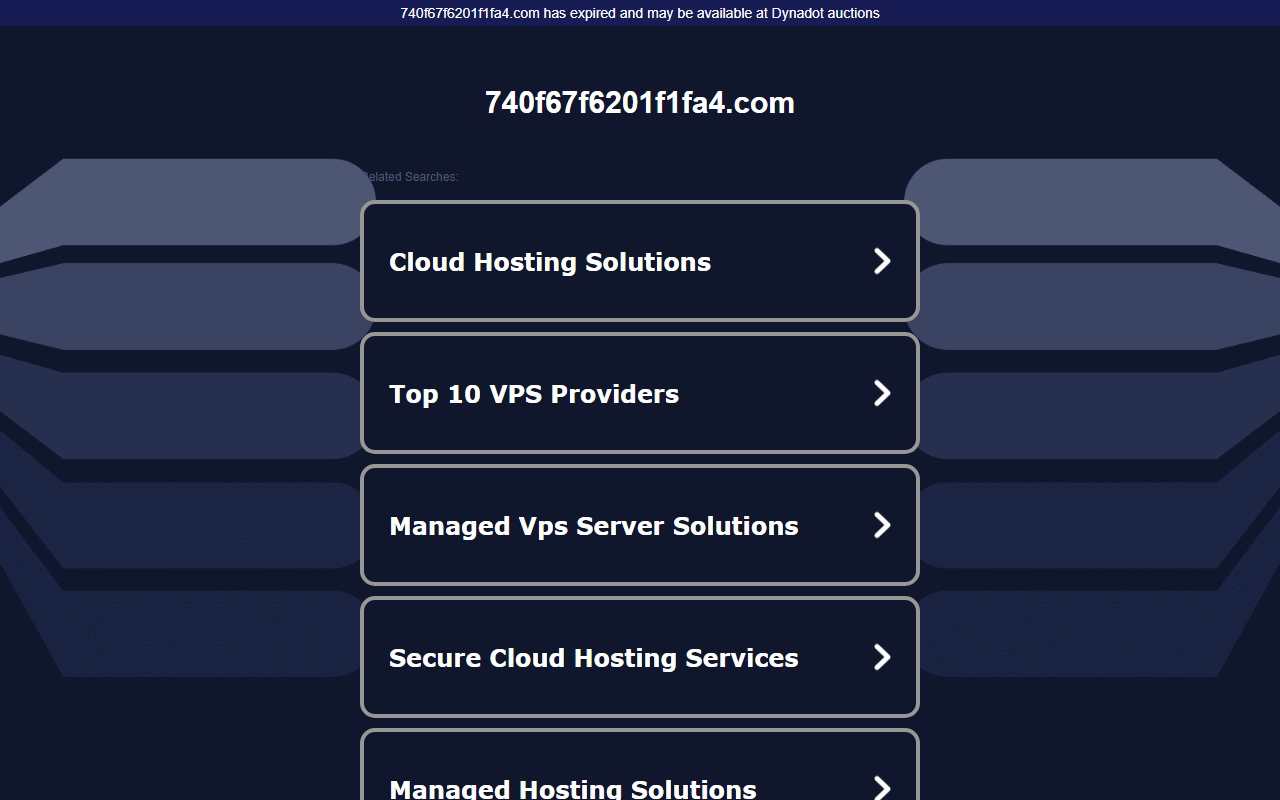Viewport: 1280px width, 800px height.
Task: Click the expired domain Dynadot auctions banner
Action: [x=640, y=13]
